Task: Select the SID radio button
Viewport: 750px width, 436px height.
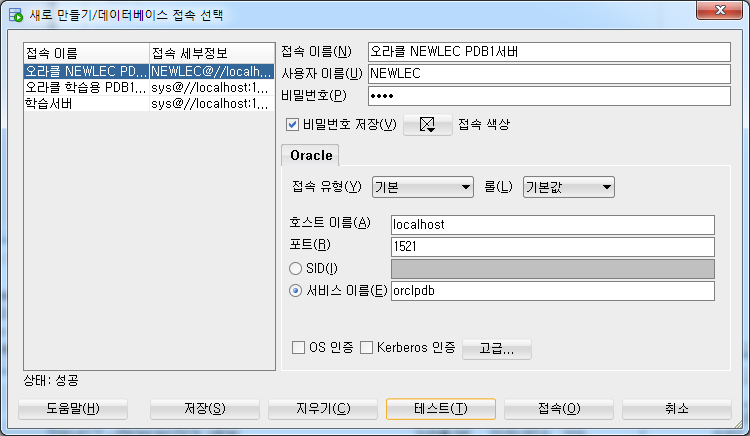Action: [296, 269]
